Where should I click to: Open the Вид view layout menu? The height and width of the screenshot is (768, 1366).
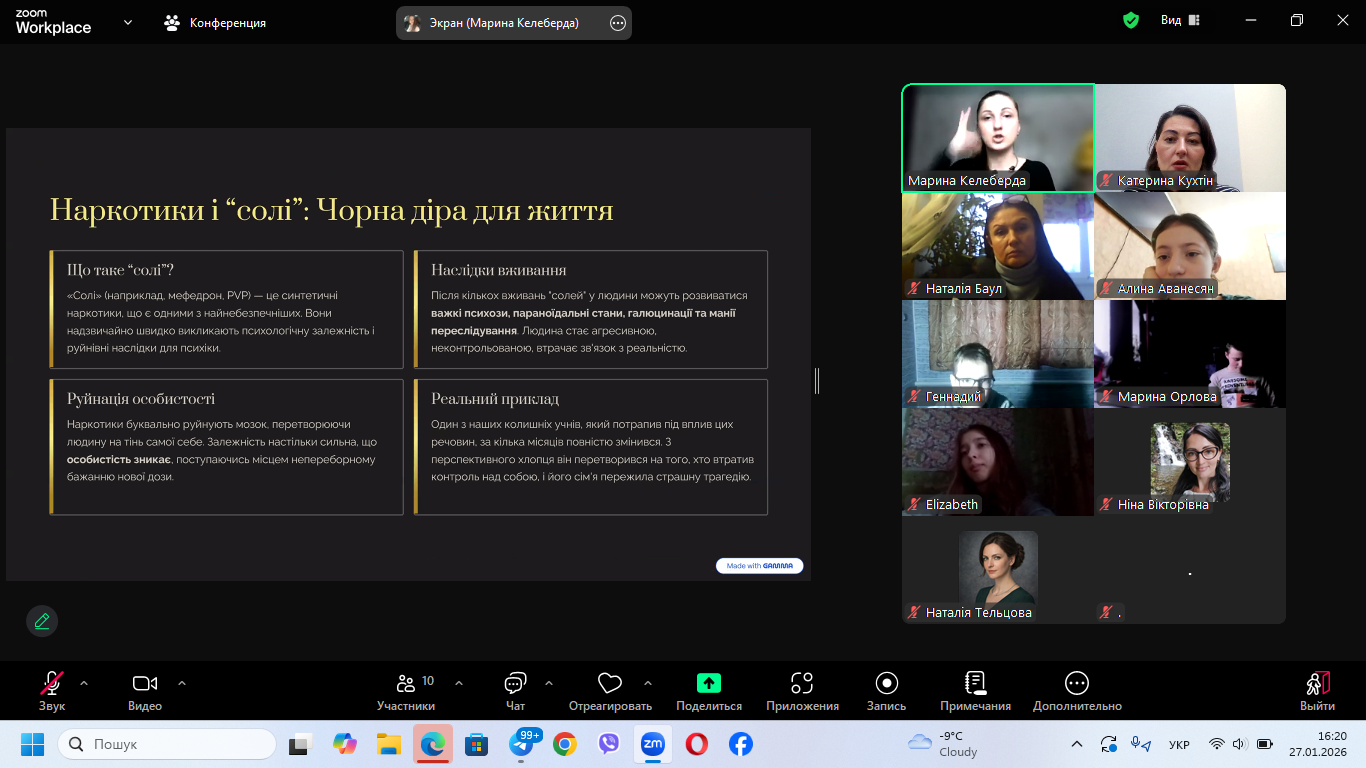coord(1180,21)
